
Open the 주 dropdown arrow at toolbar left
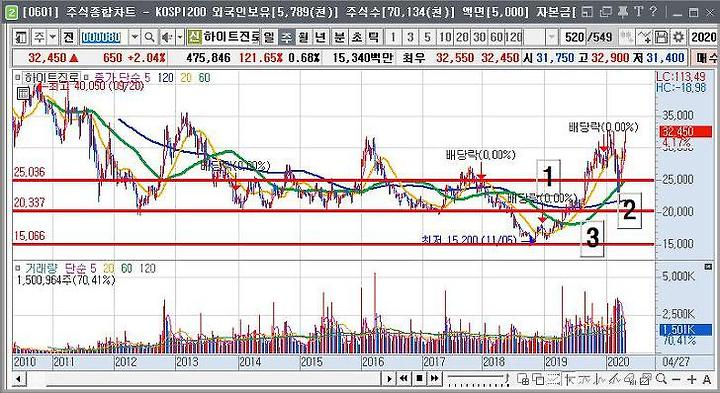pyautogui.click(x=52, y=37)
